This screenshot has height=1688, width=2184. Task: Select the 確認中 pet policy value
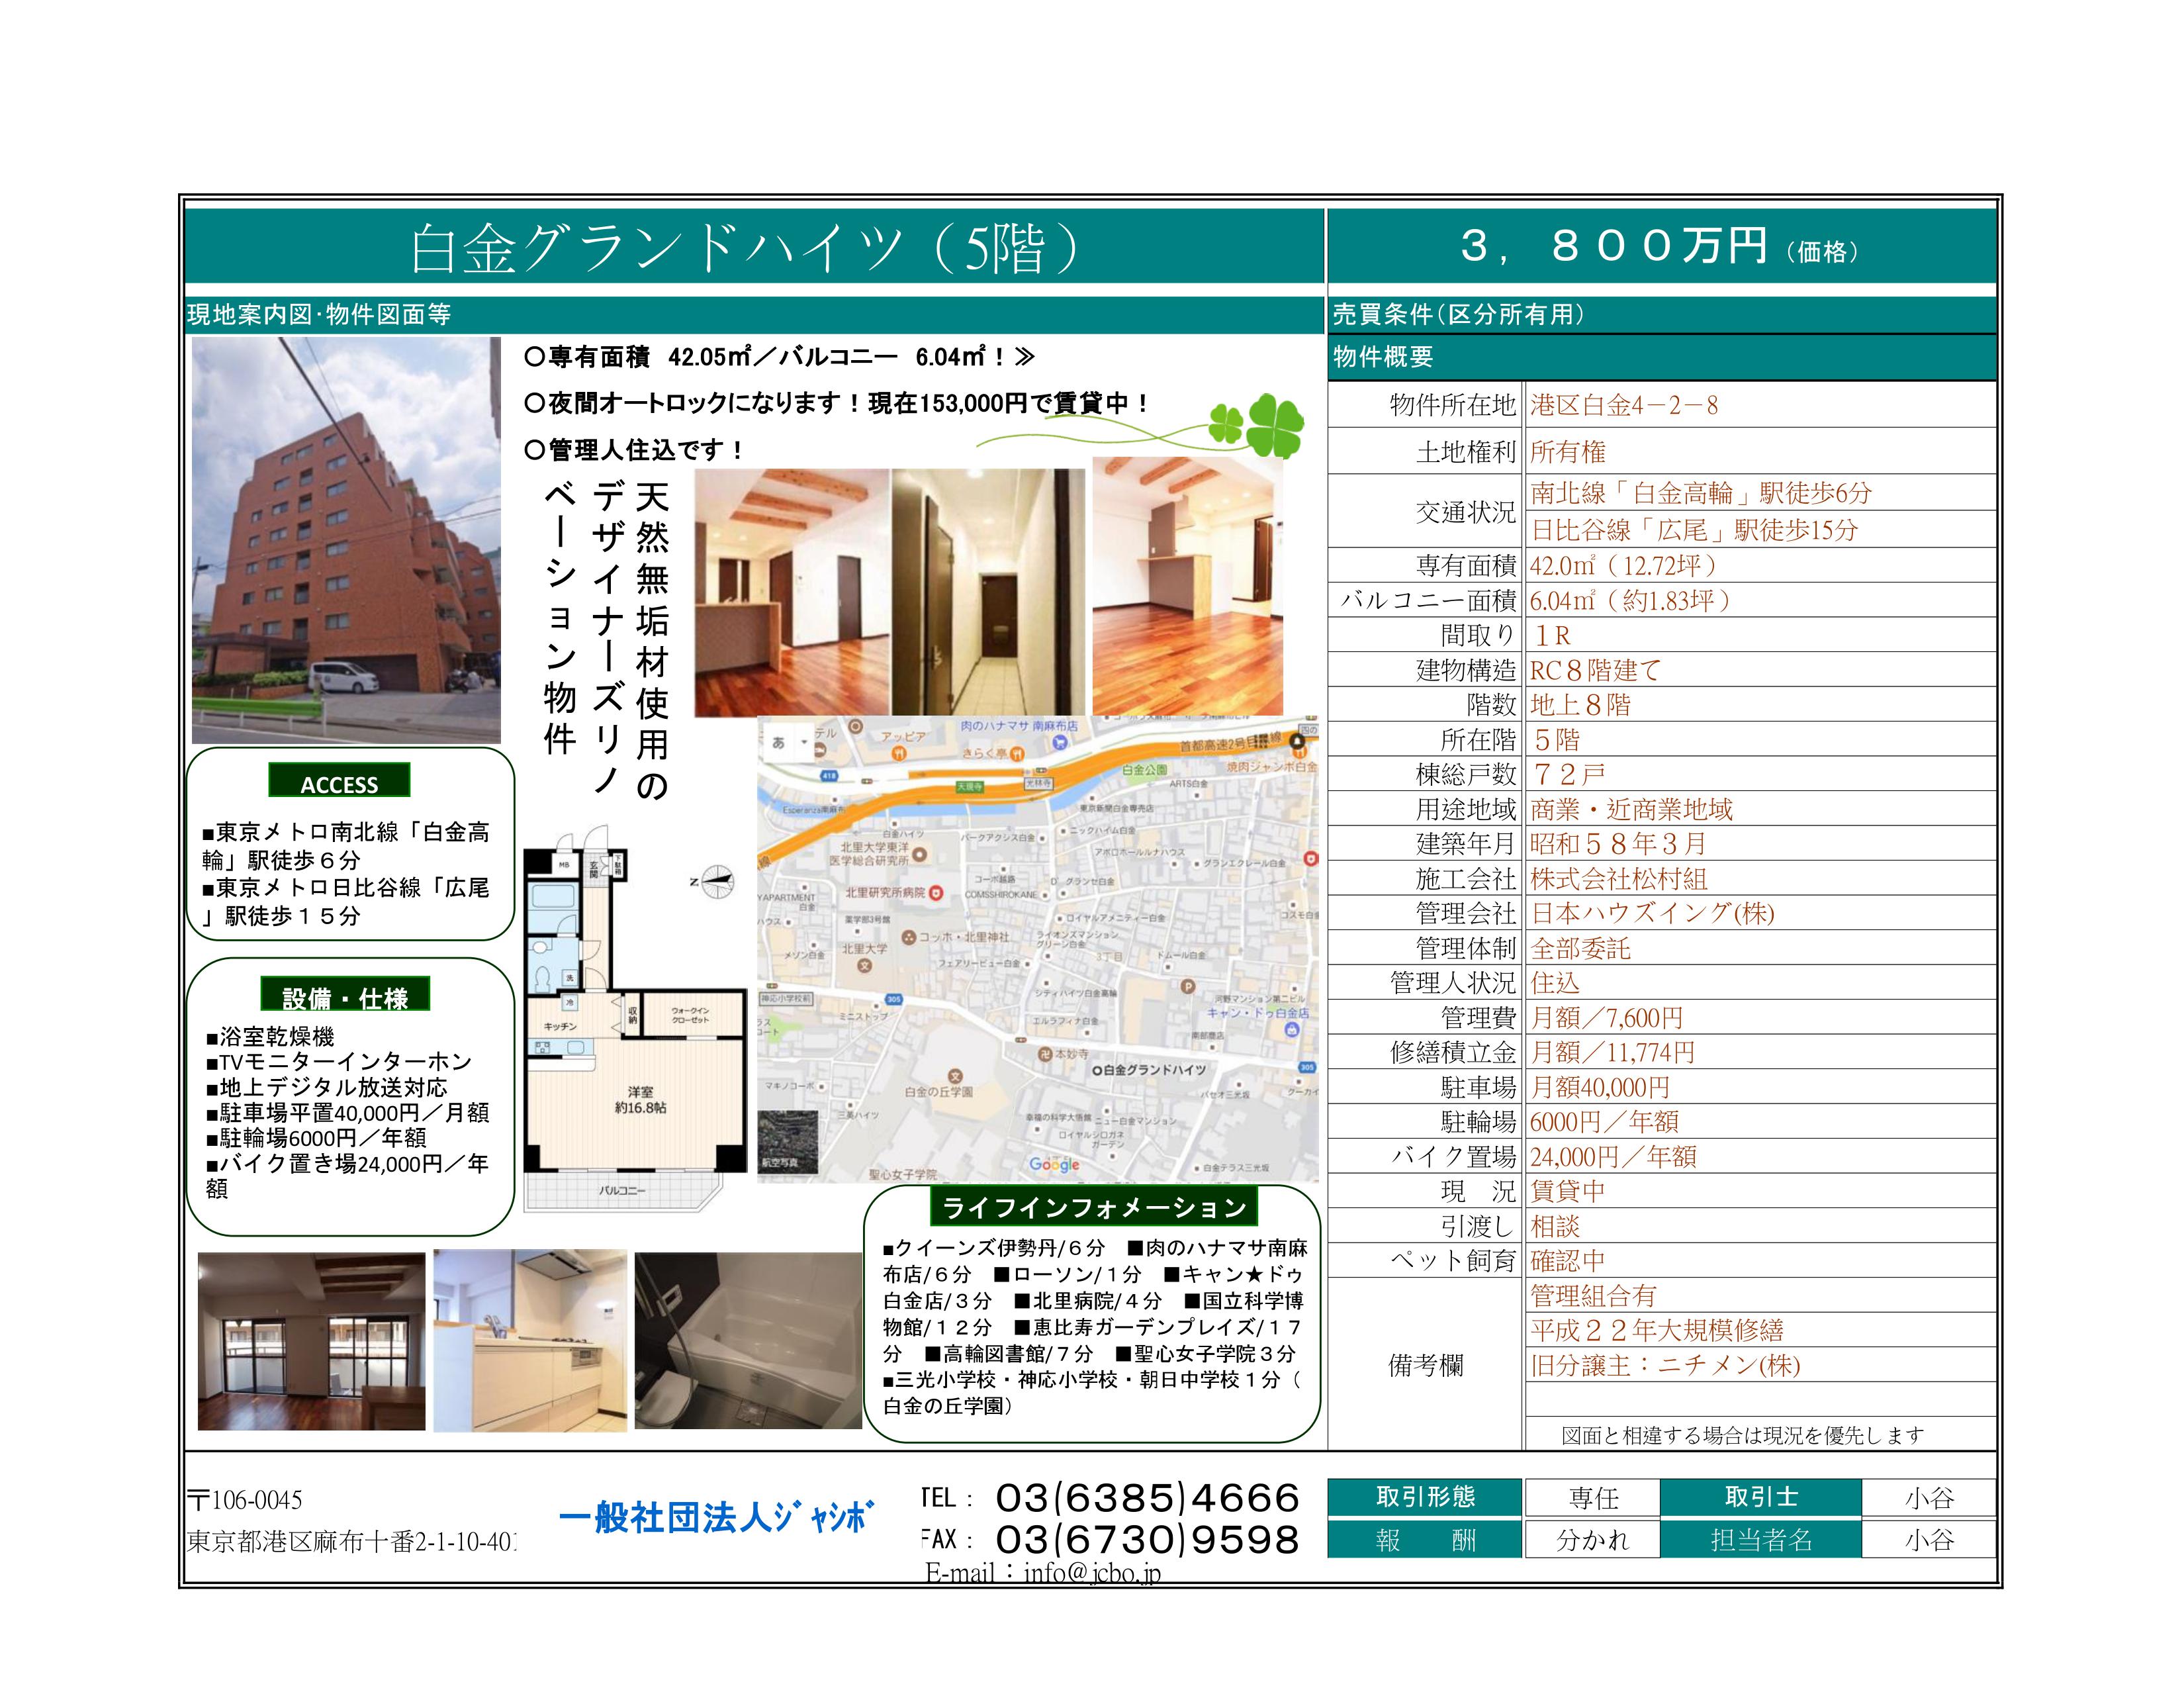click(x=1568, y=1261)
